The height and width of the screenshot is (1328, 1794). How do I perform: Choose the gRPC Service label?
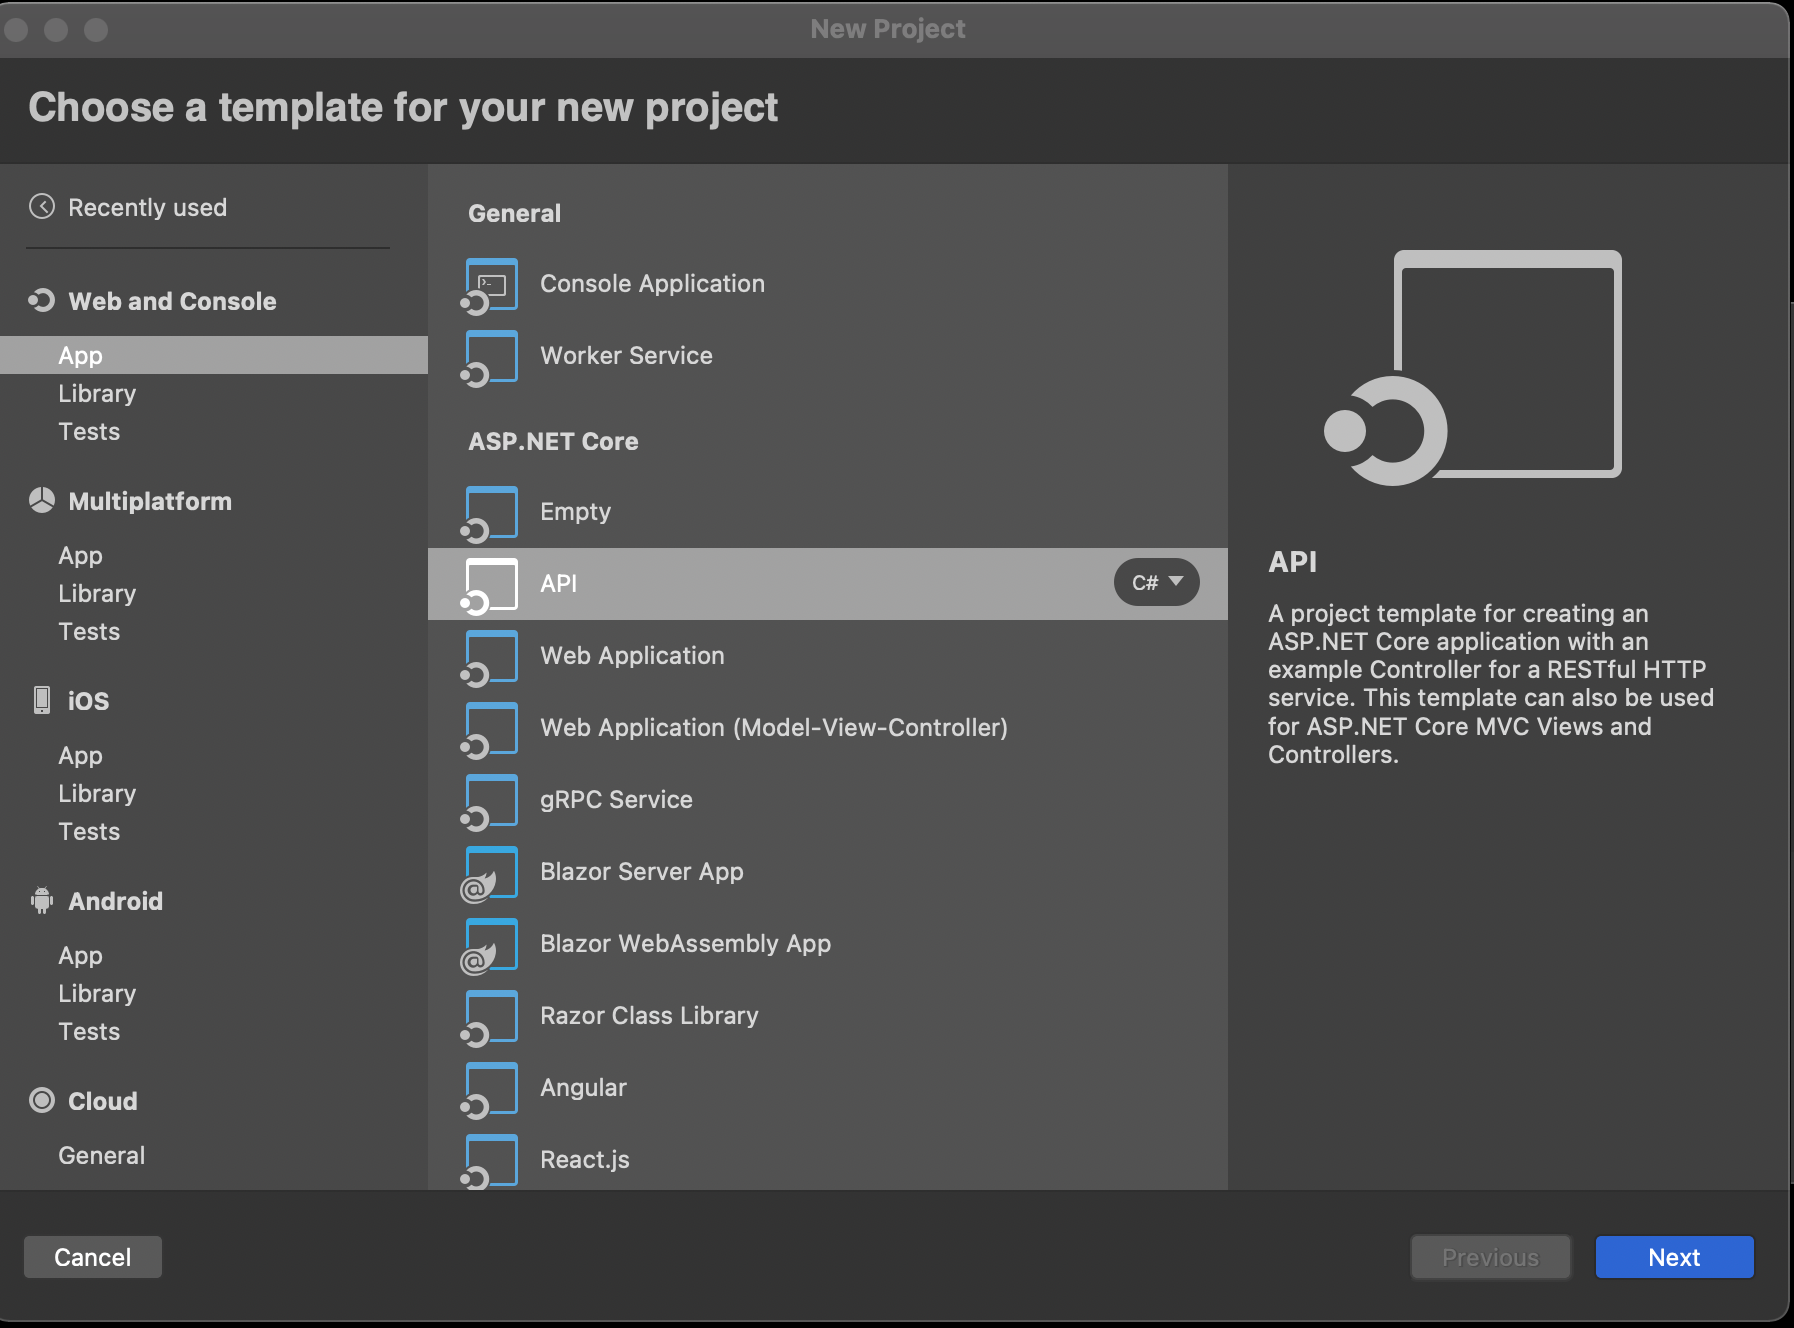point(616,800)
